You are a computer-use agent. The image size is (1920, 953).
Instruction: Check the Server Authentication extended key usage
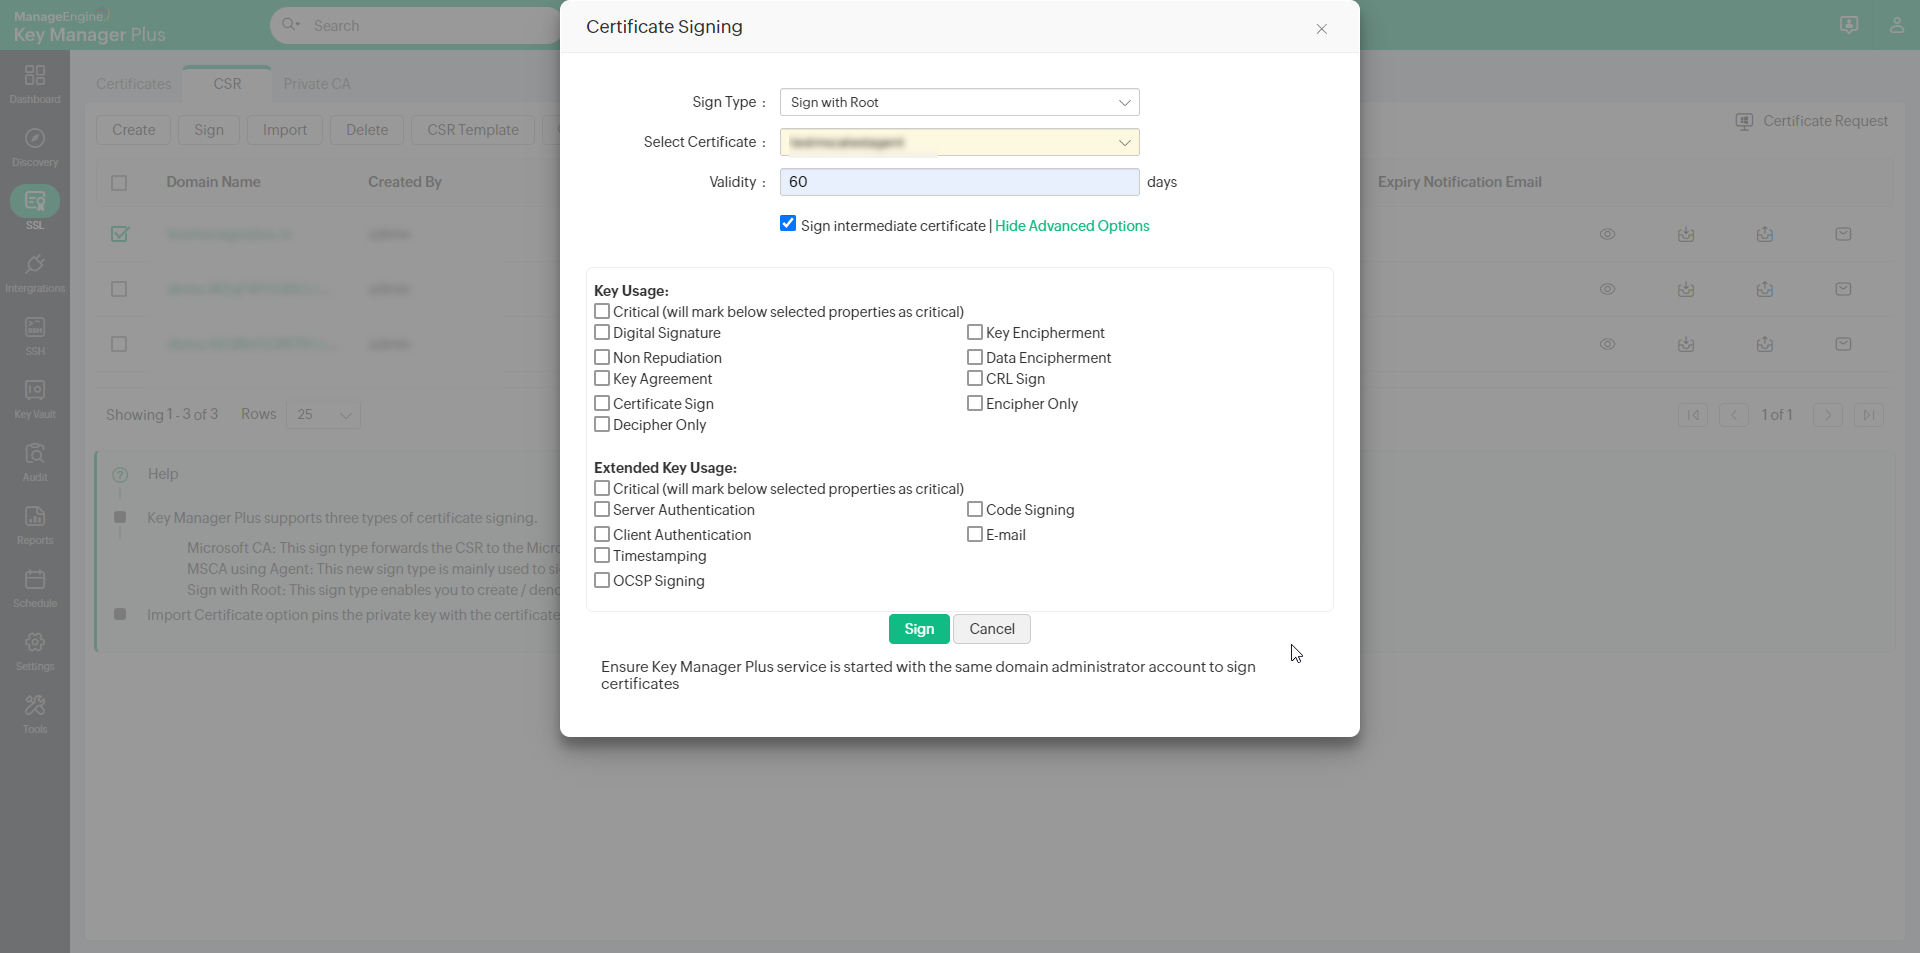(x=601, y=509)
